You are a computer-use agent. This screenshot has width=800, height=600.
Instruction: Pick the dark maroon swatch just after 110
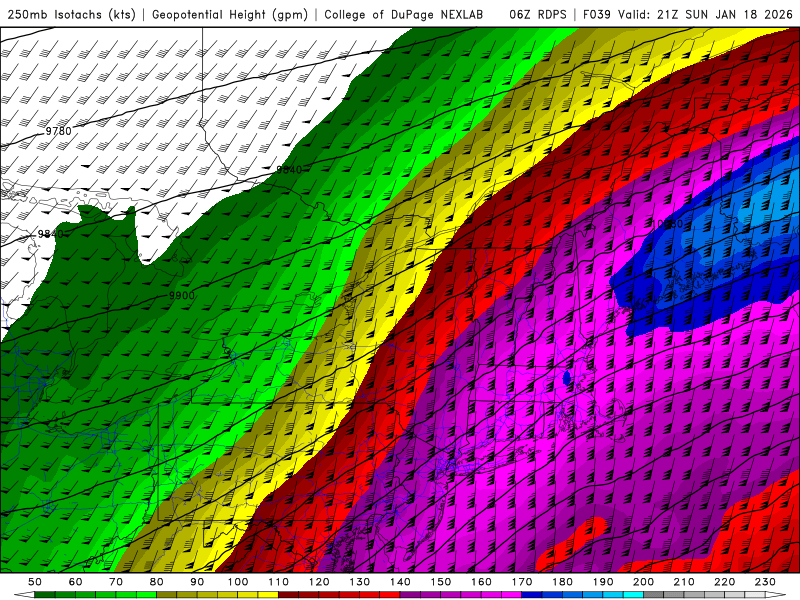pos(288,595)
